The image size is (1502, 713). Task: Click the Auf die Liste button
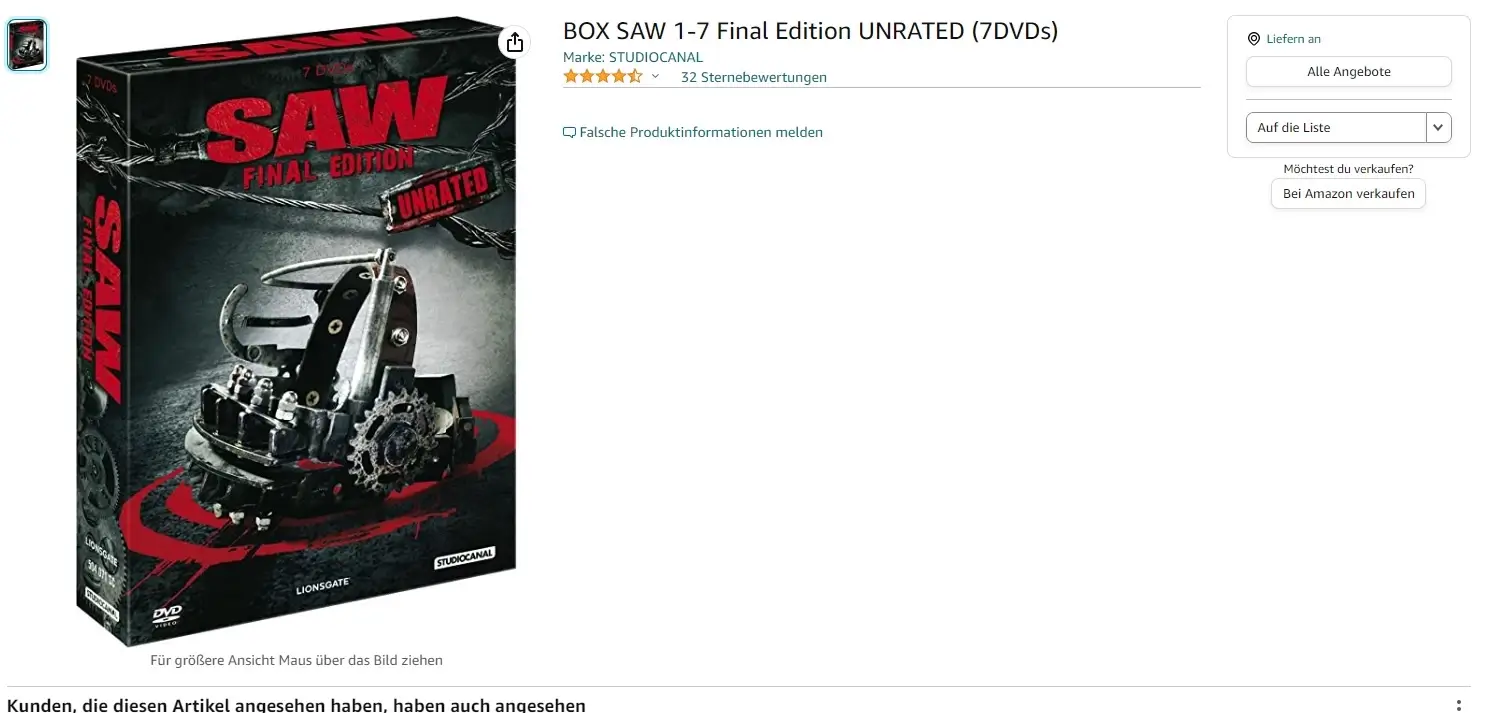[x=1336, y=127]
